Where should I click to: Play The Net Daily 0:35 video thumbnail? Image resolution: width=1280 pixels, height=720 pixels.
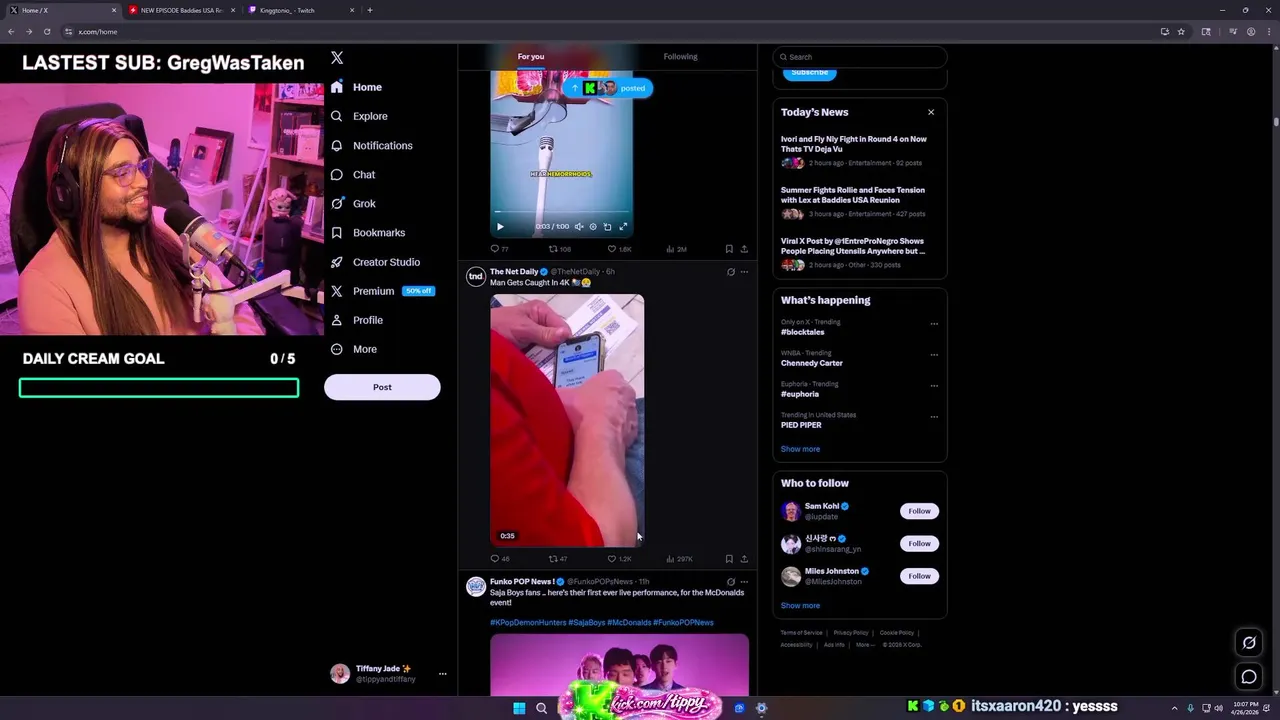[567, 420]
